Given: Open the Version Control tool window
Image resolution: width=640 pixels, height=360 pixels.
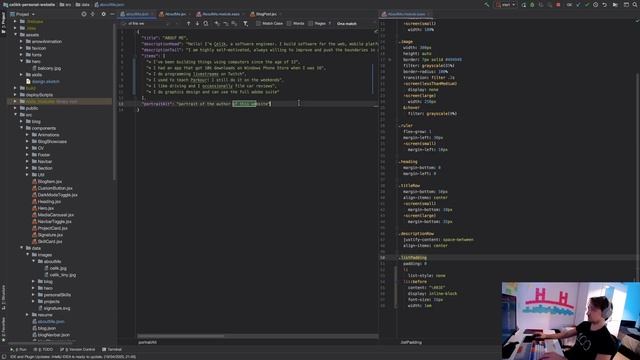Looking at the screenshot, I should click(x=78, y=349).
